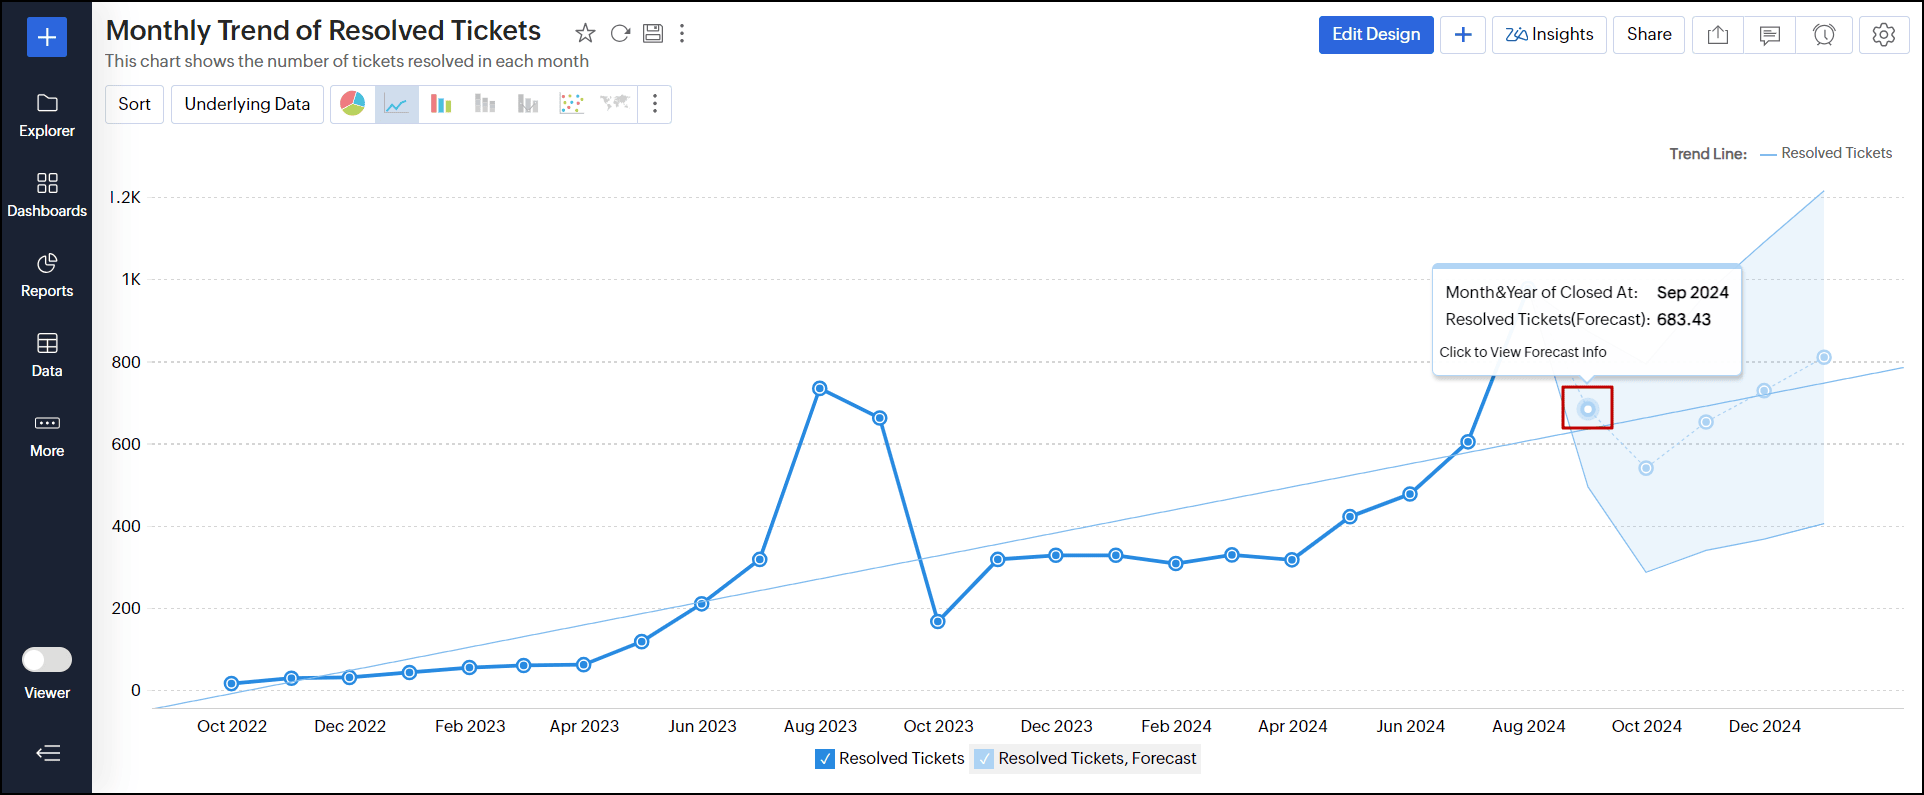
Task: Open the comments icon
Action: [1770, 35]
